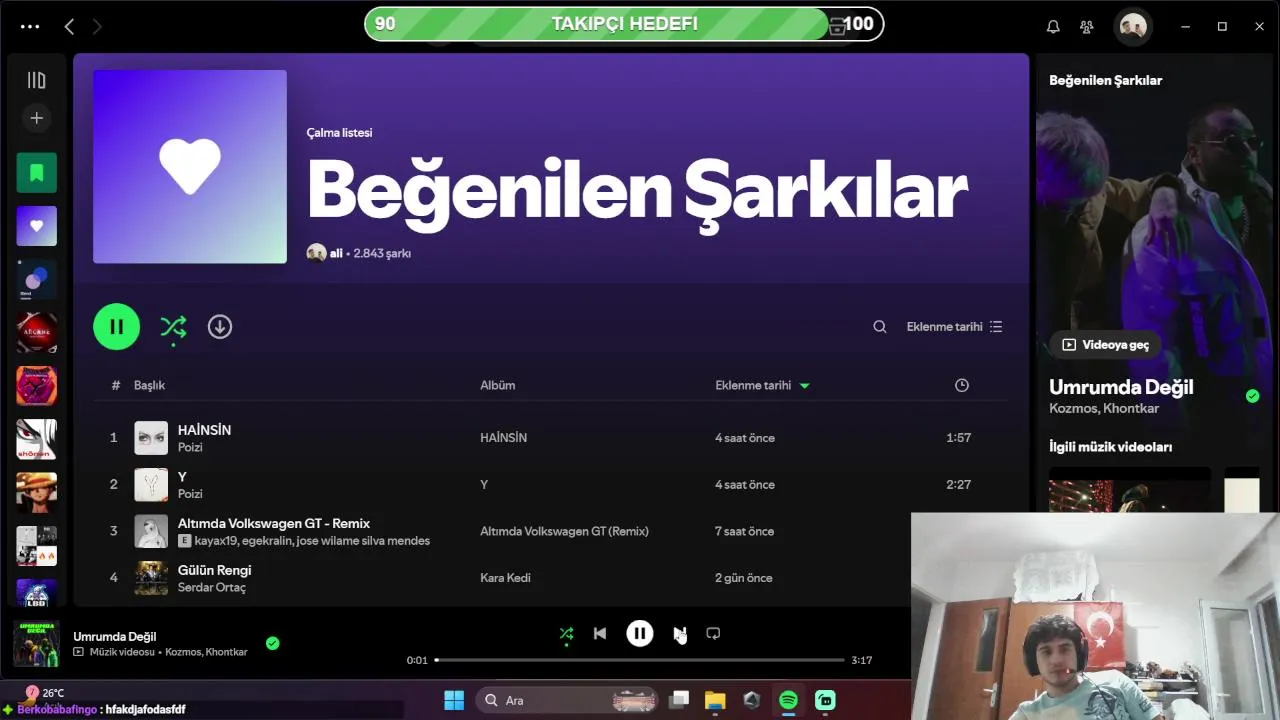Sort by Eklenme tarihi column header

point(762,385)
